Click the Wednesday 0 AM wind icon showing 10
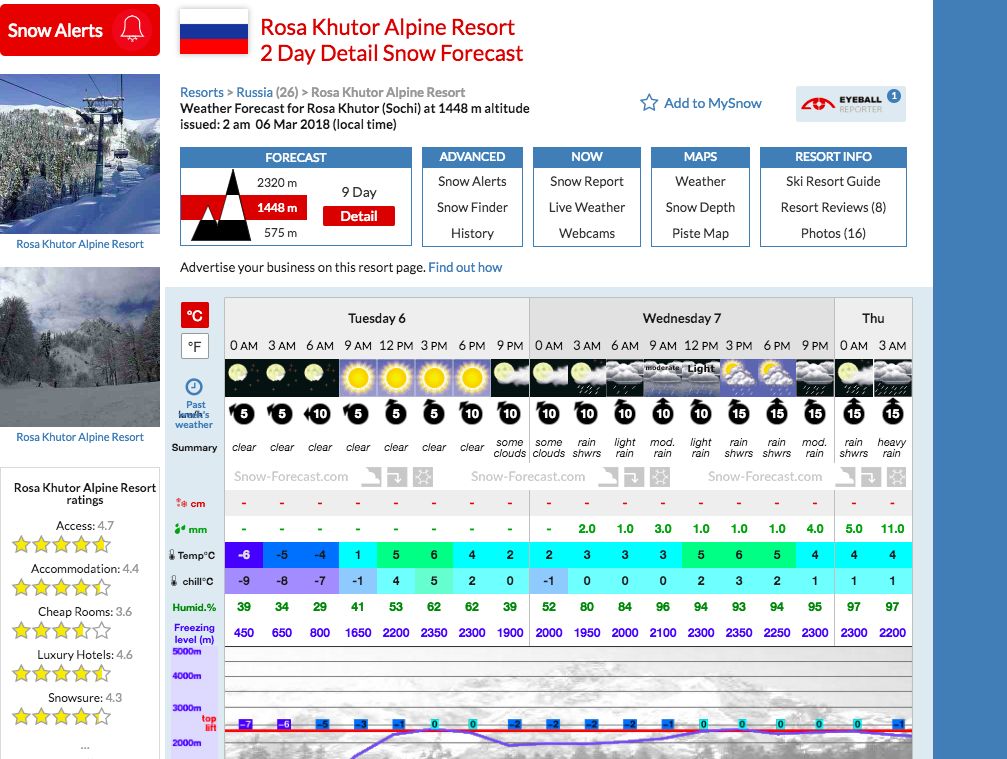1007x759 pixels. (548, 413)
